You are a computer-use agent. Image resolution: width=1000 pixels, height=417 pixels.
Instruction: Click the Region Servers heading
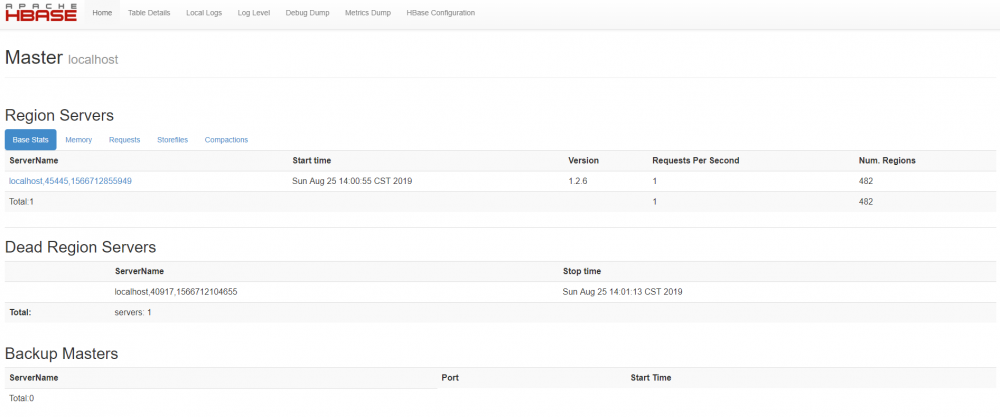(59, 115)
